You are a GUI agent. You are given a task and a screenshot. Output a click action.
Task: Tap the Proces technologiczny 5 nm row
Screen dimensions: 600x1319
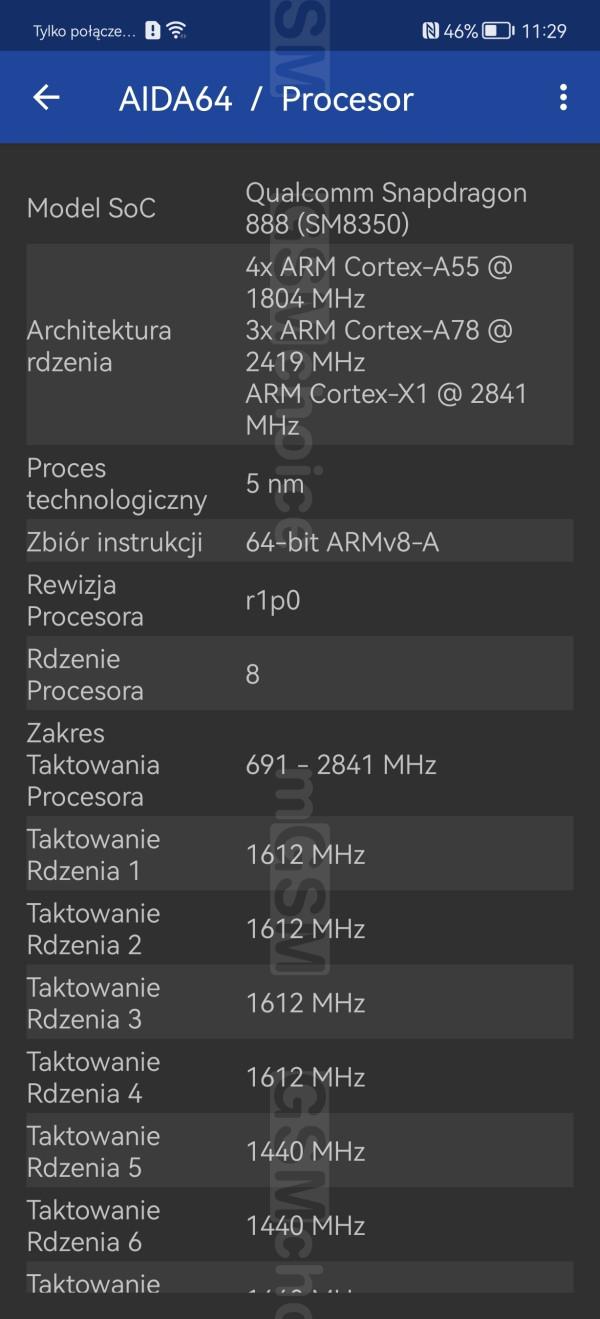pos(299,484)
